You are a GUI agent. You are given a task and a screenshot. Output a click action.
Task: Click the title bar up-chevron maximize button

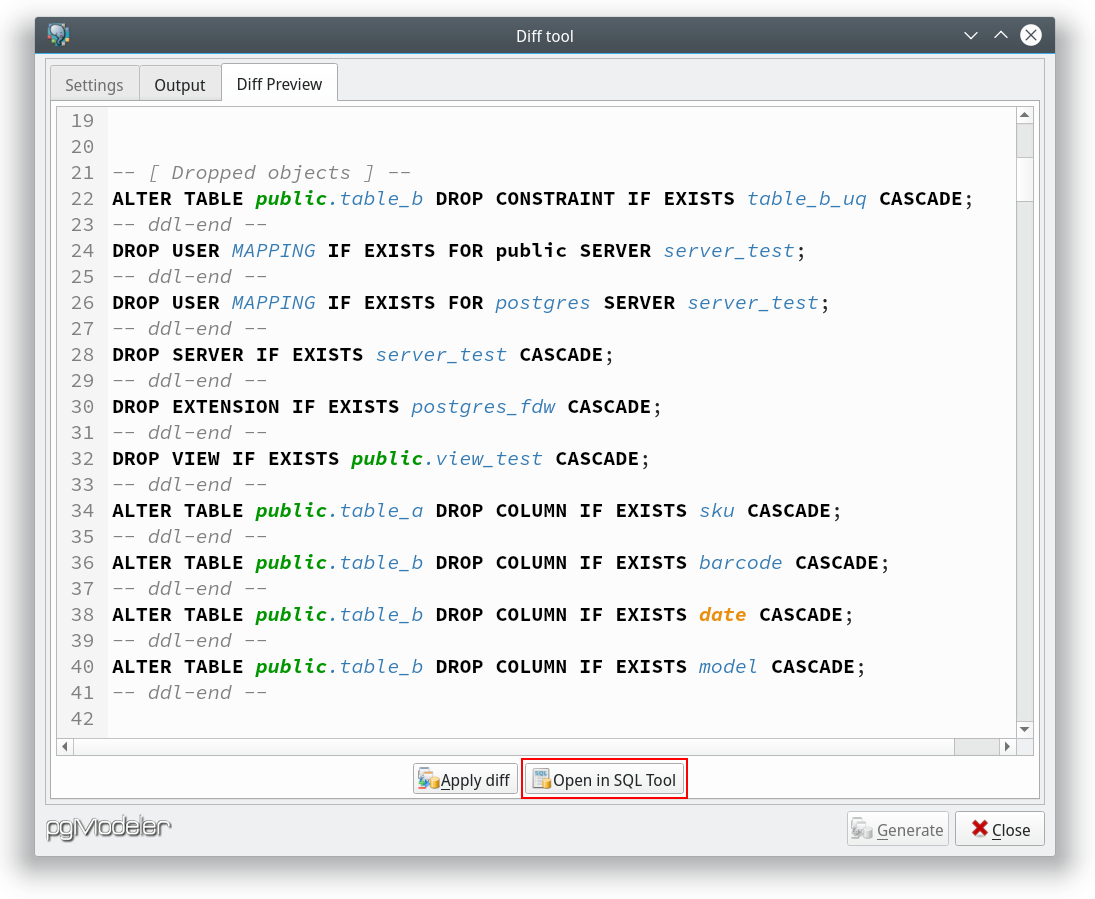pos(1001,35)
